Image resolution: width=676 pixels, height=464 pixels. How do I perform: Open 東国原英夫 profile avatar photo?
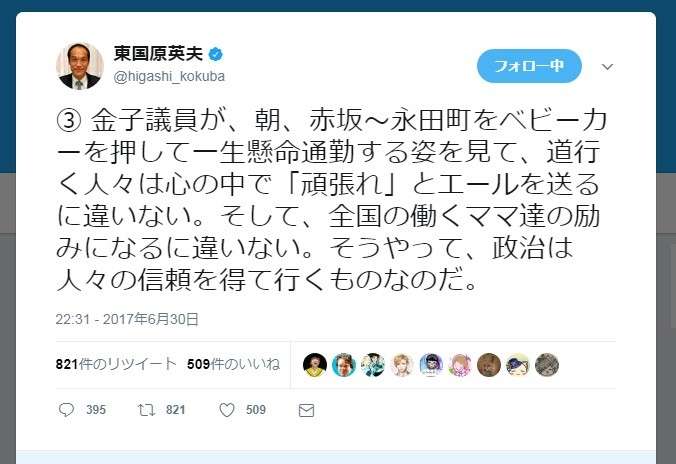click(80, 66)
